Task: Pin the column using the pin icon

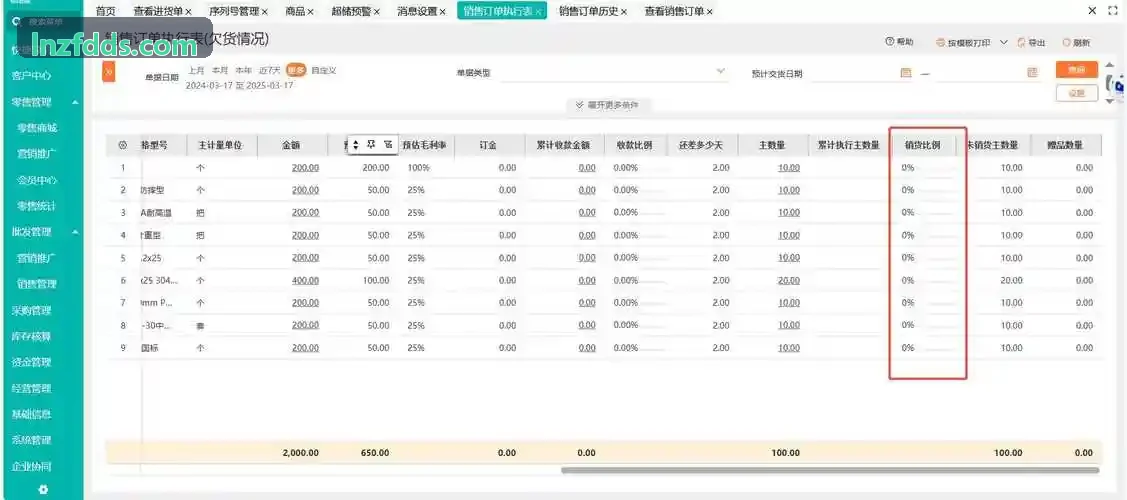Action: [372, 144]
